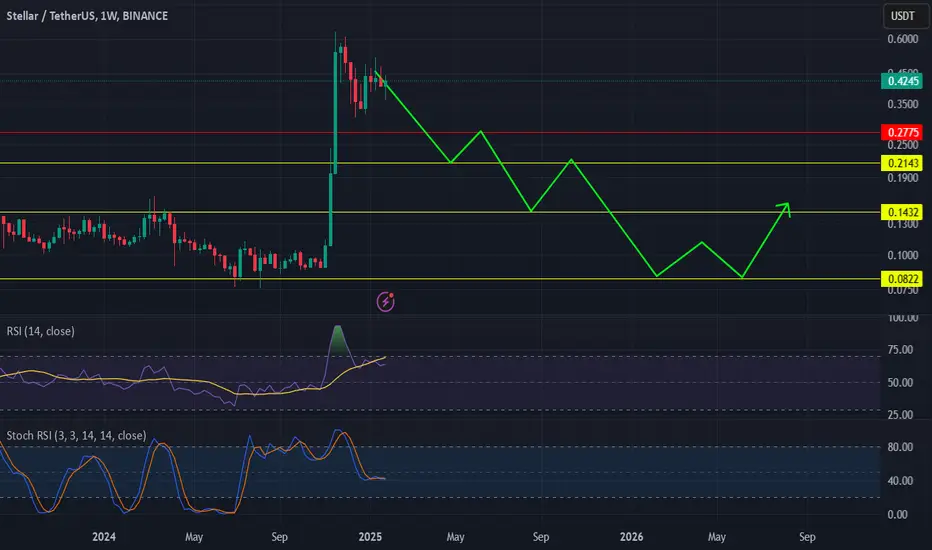Image resolution: width=932 pixels, height=550 pixels.
Task: Click the RSI (14, close) indicator label
Action: point(40,331)
